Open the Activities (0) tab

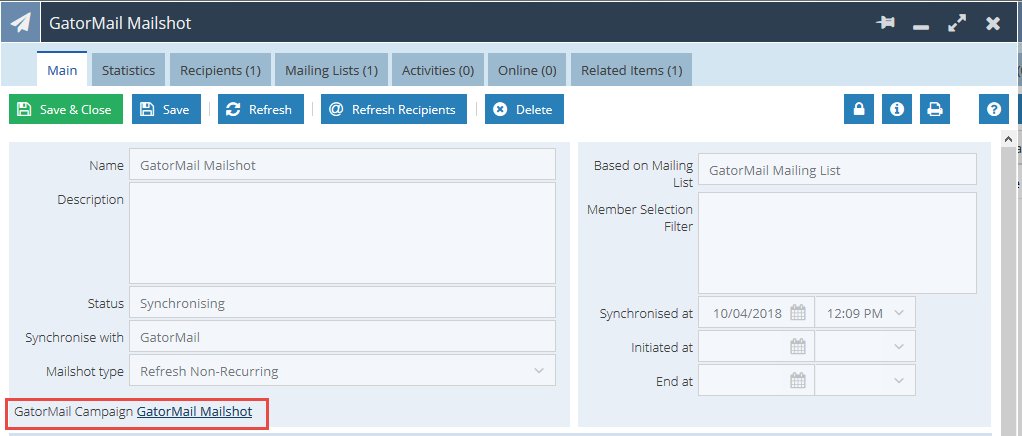tap(438, 70)
